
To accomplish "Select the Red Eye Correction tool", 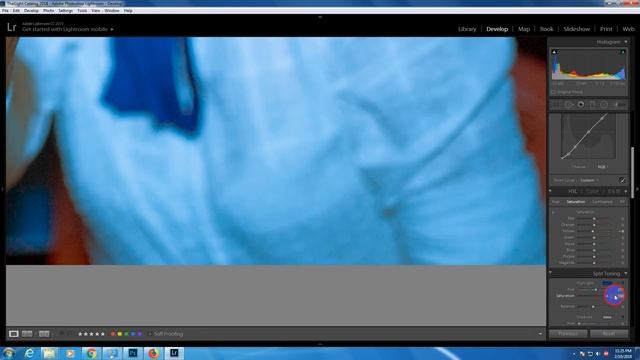I will [x=580, y=105].
